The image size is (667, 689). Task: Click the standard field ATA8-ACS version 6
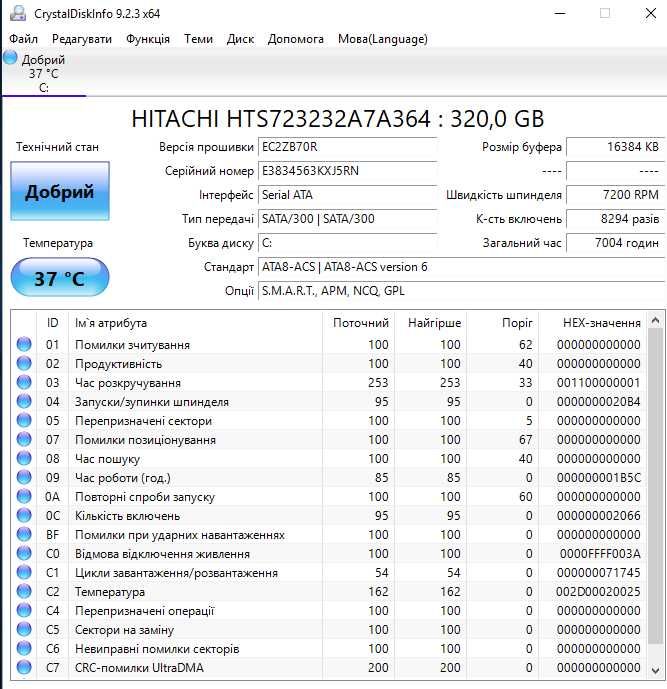point(461,267)
